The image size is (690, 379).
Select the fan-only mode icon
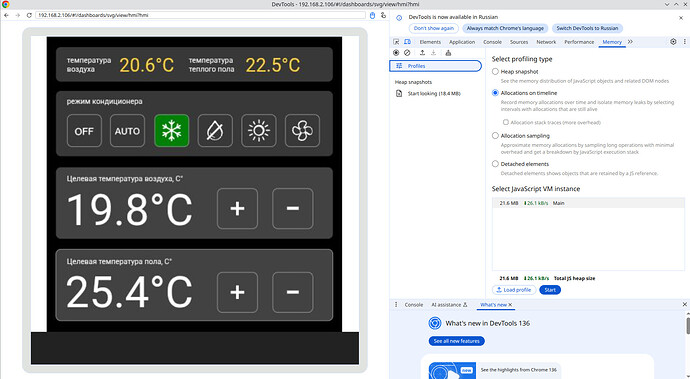click(x=302, y=131)
